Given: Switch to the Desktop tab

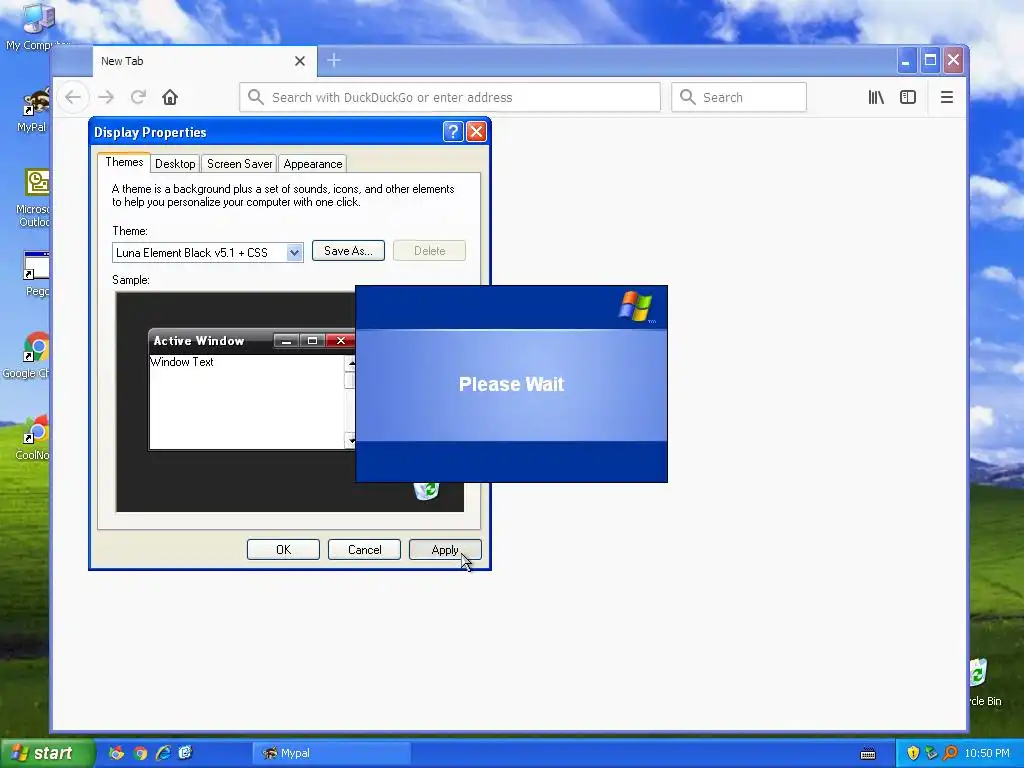Looking at the screenshot, I should (175, 164).
